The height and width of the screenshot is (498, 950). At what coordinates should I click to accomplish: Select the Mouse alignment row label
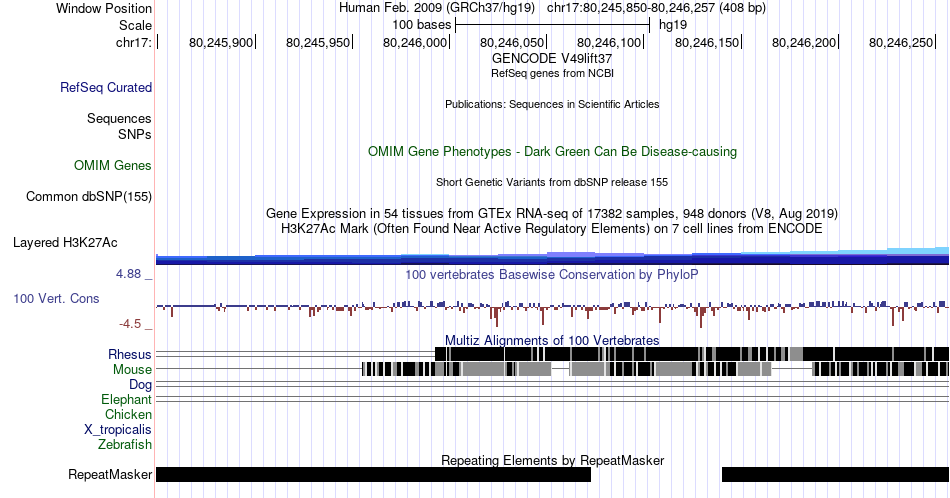132,369
